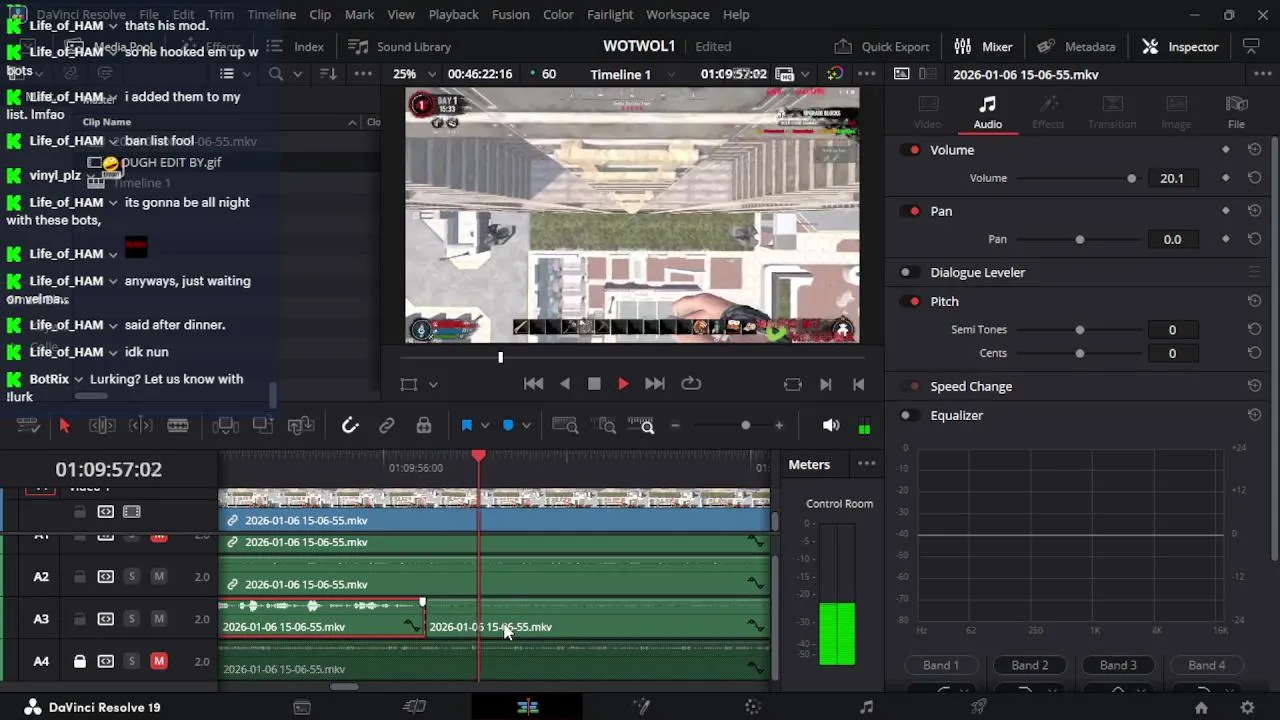Select the Blade Edit Mode tool
The width and height of the screenshot is (1280, 720).
point(178,426)
